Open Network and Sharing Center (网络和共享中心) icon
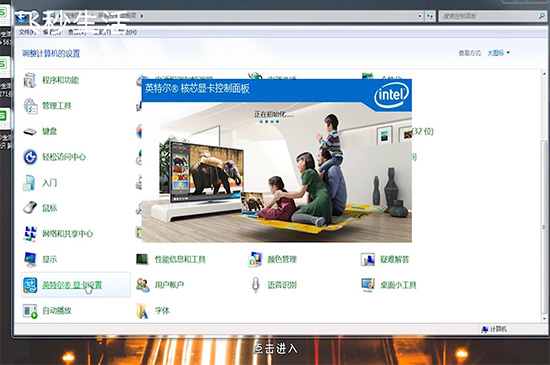The image size is (550, 365). tap(30, 234)
